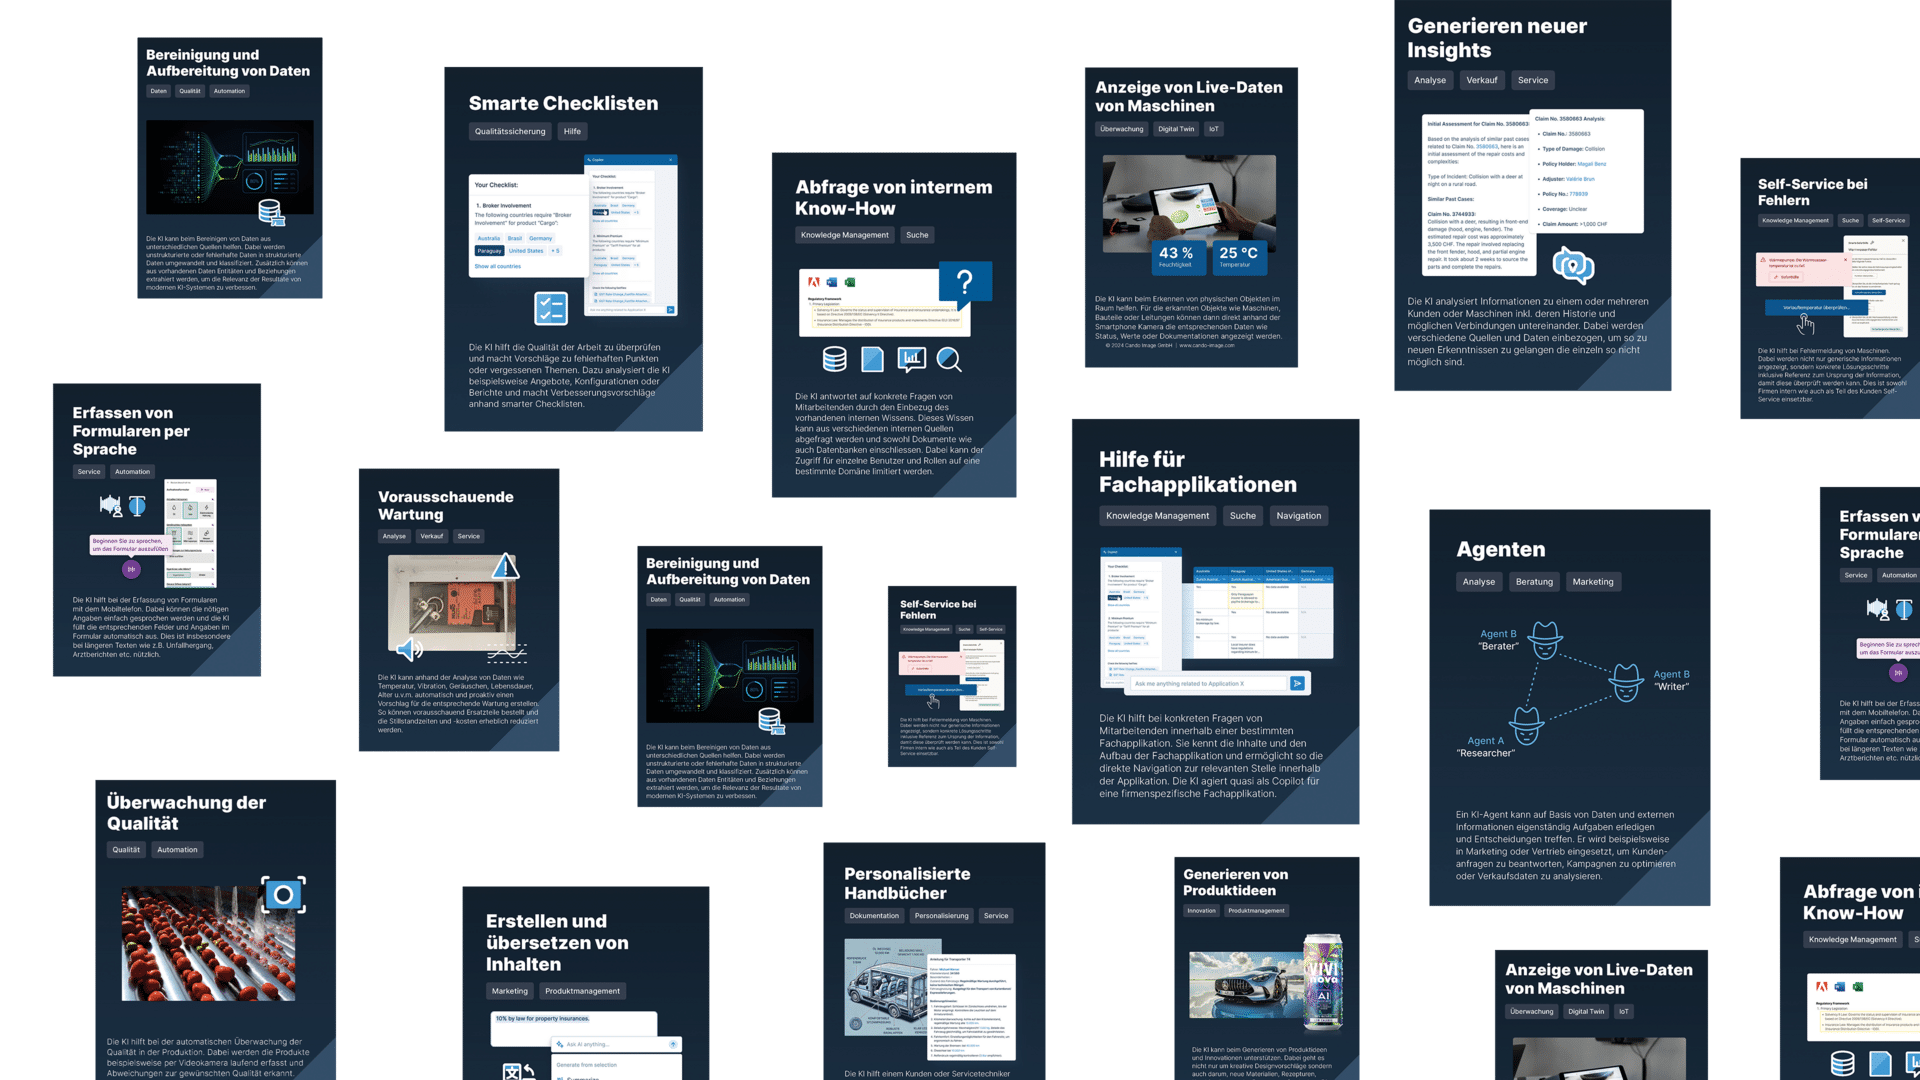Open the machine photo in Vorausschauende Wartung

[x=452, y=603]
